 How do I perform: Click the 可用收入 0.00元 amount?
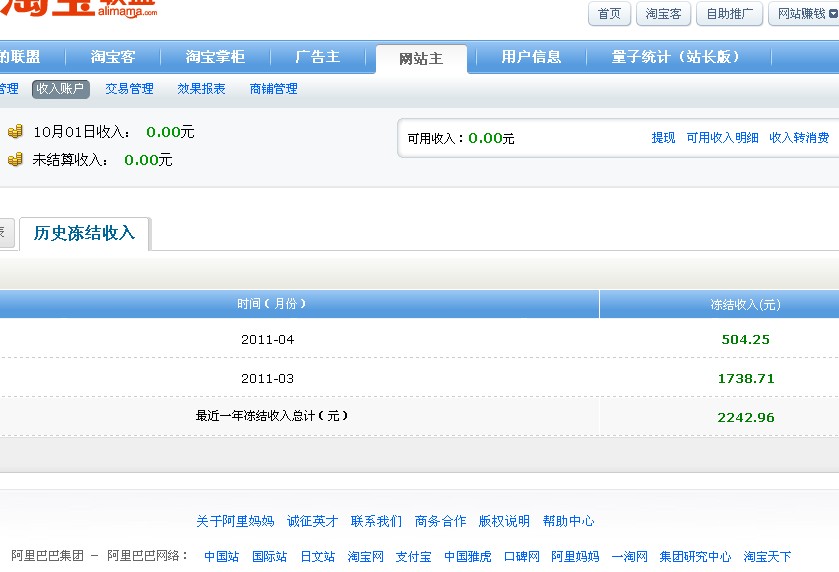491,138
